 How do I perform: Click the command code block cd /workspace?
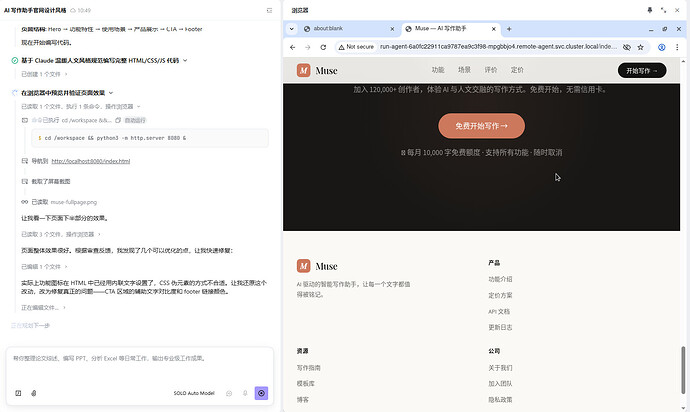[x=150, y=138]
